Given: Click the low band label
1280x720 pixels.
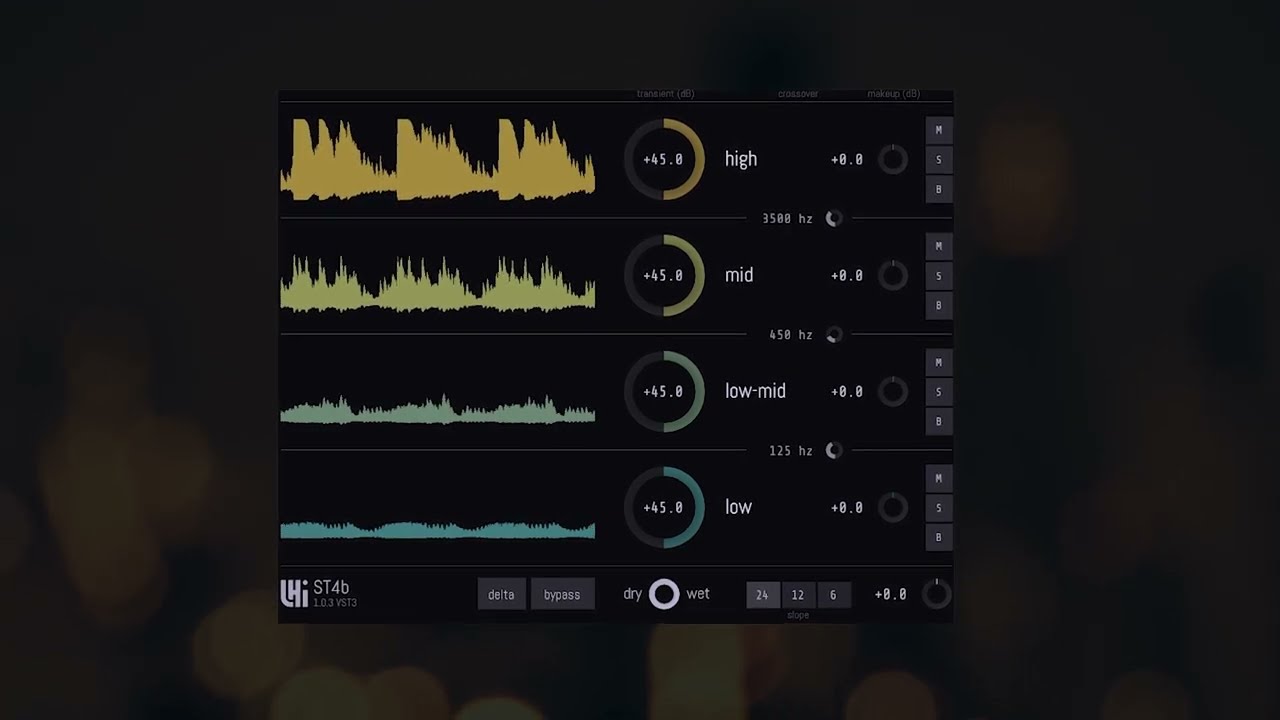Looking at the screenshot, I should coord(738,507).
